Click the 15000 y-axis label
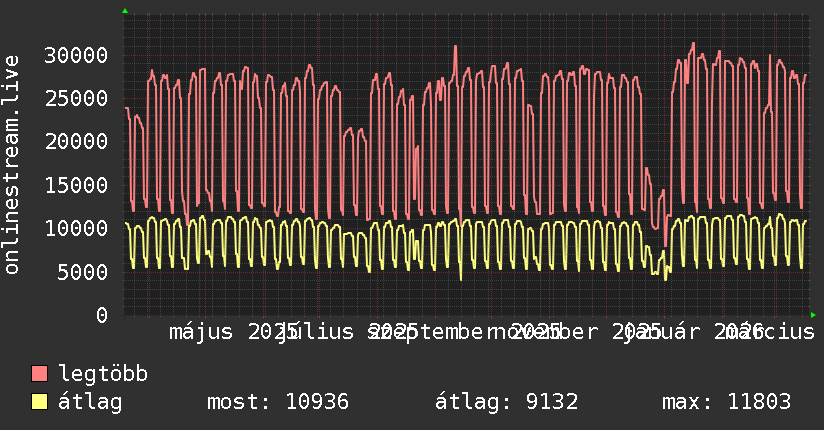 coord(76,185)
